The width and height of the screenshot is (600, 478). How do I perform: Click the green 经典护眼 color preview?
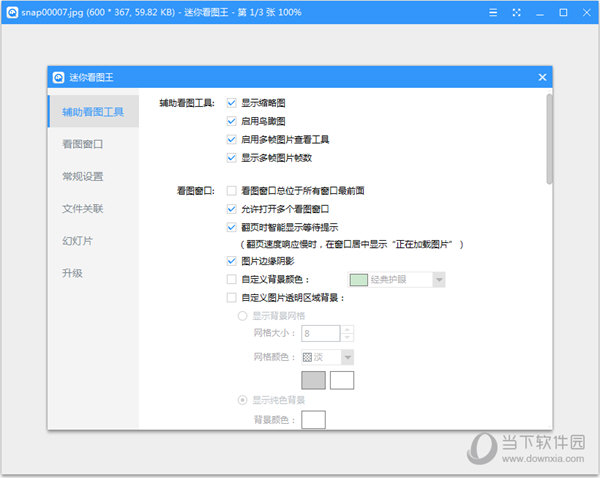359,280
